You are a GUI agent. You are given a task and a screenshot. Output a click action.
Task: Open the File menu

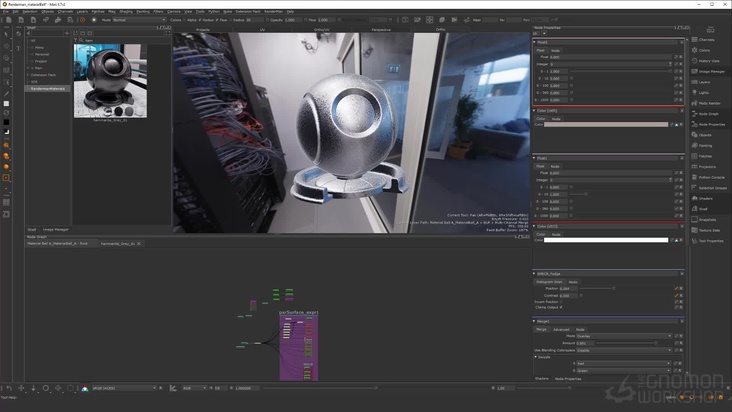point(6,11)
